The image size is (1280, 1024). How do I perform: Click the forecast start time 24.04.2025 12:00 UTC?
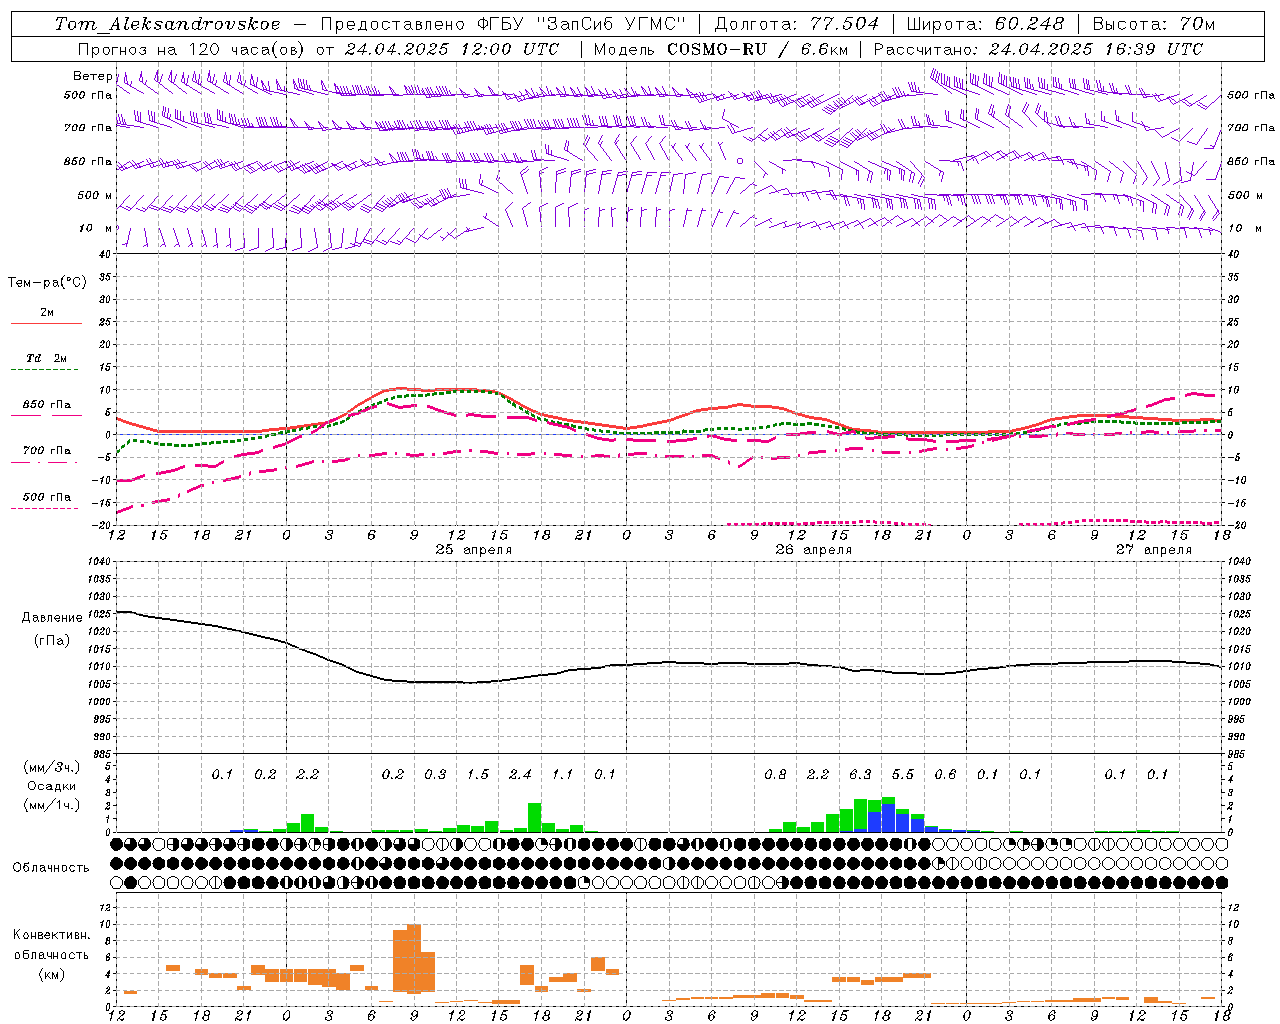tap(452, 49)
